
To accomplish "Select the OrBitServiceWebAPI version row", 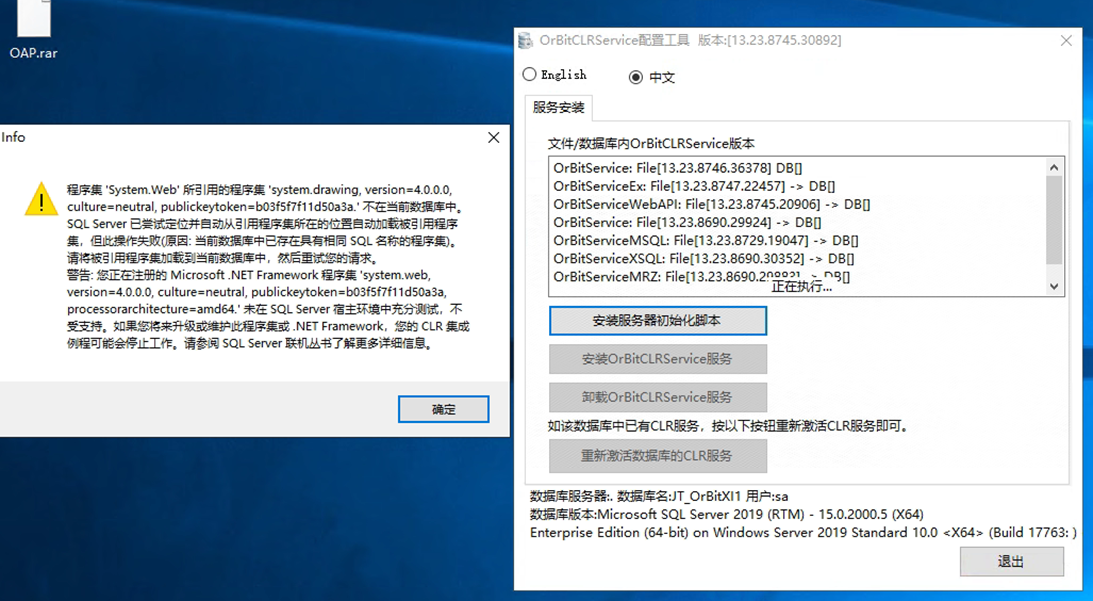I will (x=712, y=204).
